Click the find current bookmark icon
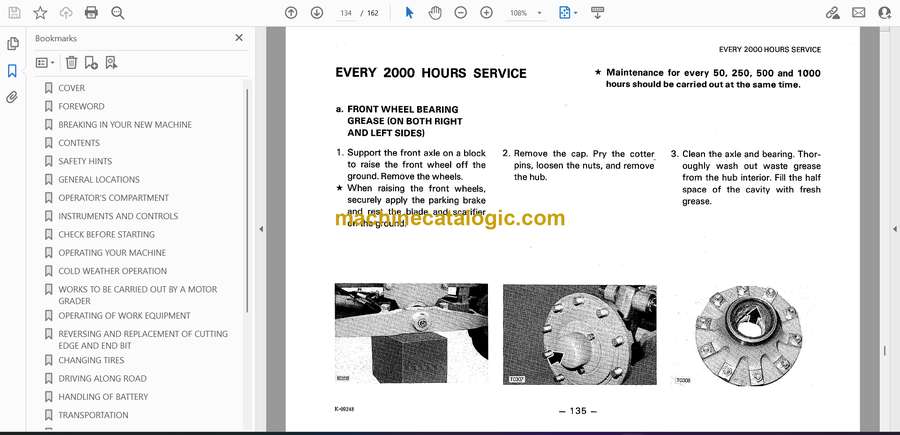This screenshot has width=900, height=435. click(x=111, y=63)
